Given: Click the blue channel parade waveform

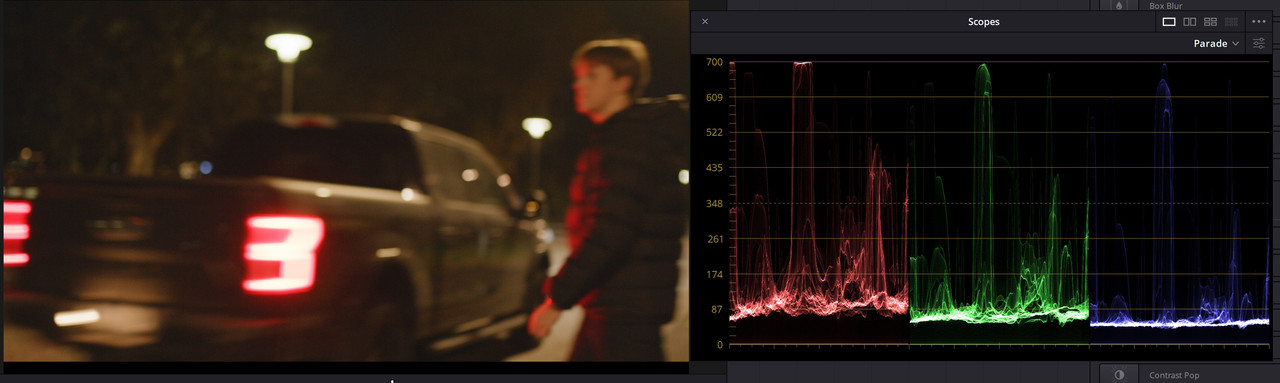Looking at the screenshot, I should (x=1179, y=204).
